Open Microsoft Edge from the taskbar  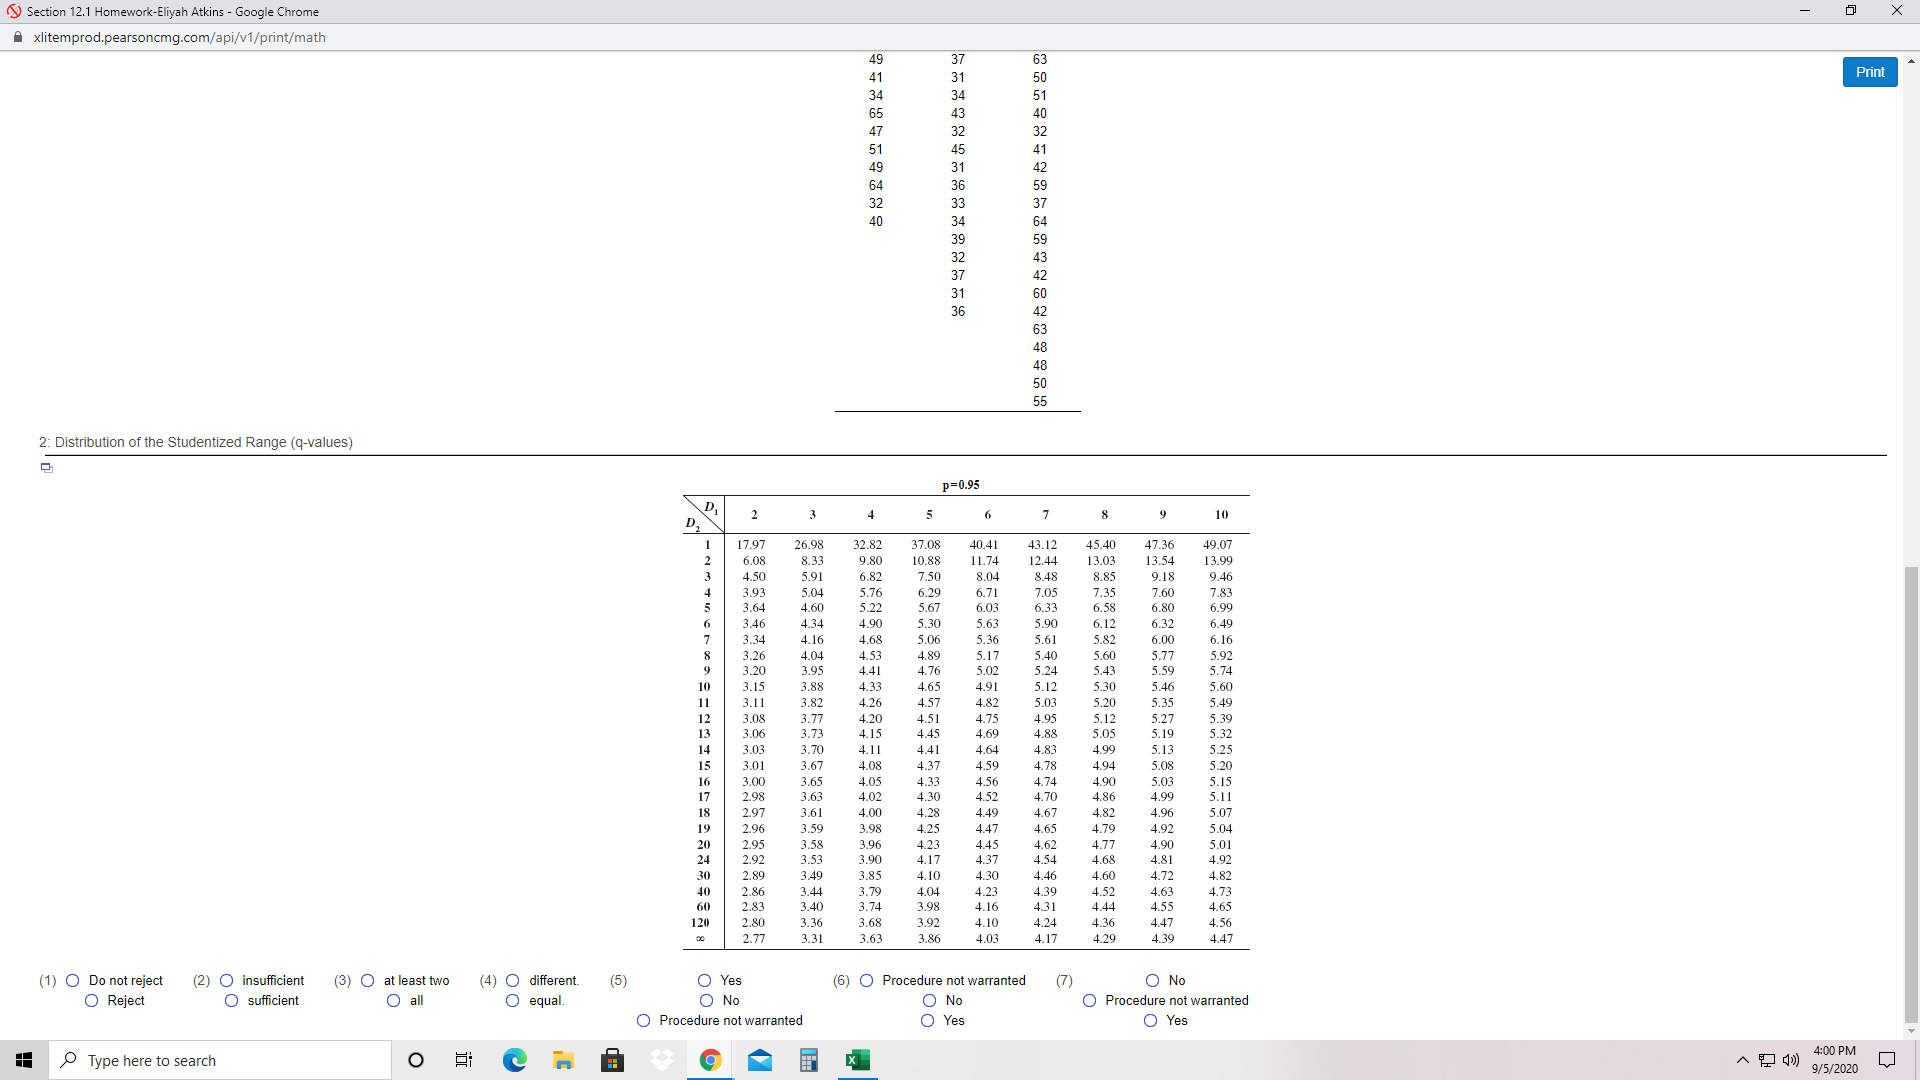click(514, 1060)
